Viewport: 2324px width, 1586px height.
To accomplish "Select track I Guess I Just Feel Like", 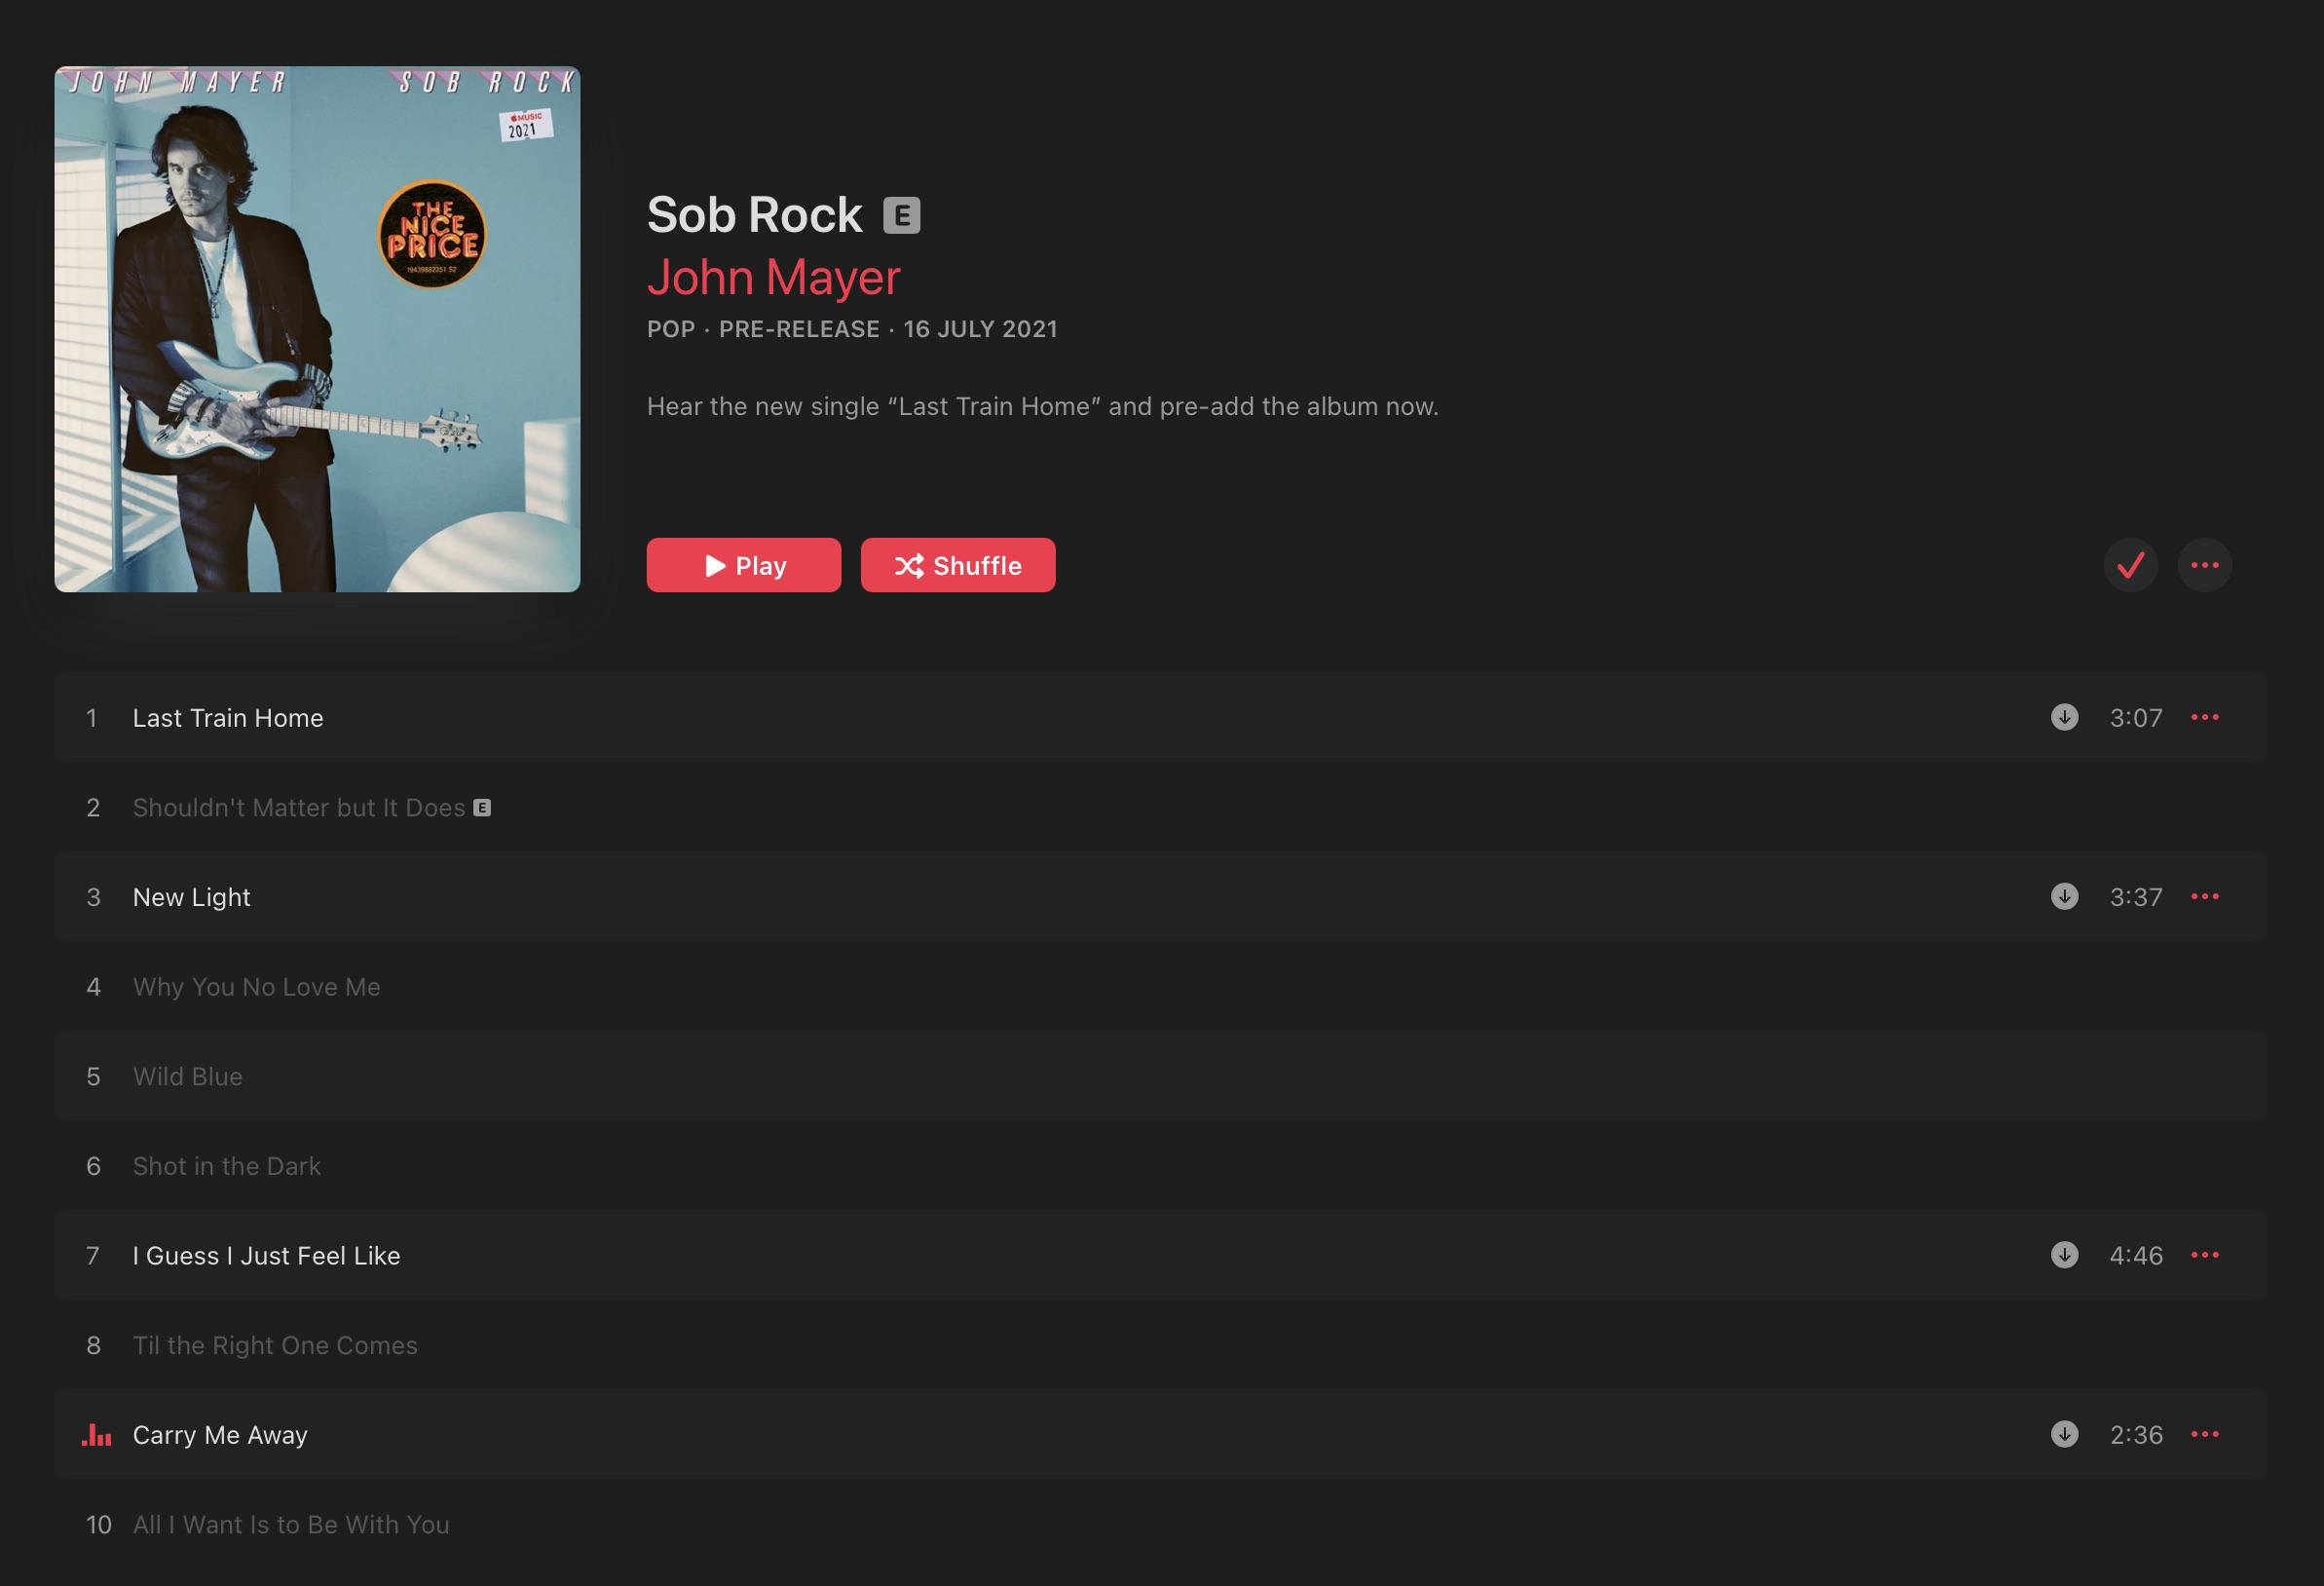I will coord(1160,1255).
